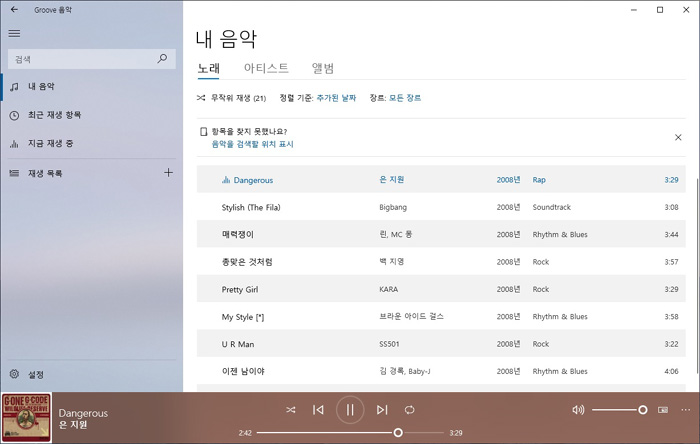Select the 총맞은 것처럼 song
This screenshot has width=700, height=444.
coord(247,262)
